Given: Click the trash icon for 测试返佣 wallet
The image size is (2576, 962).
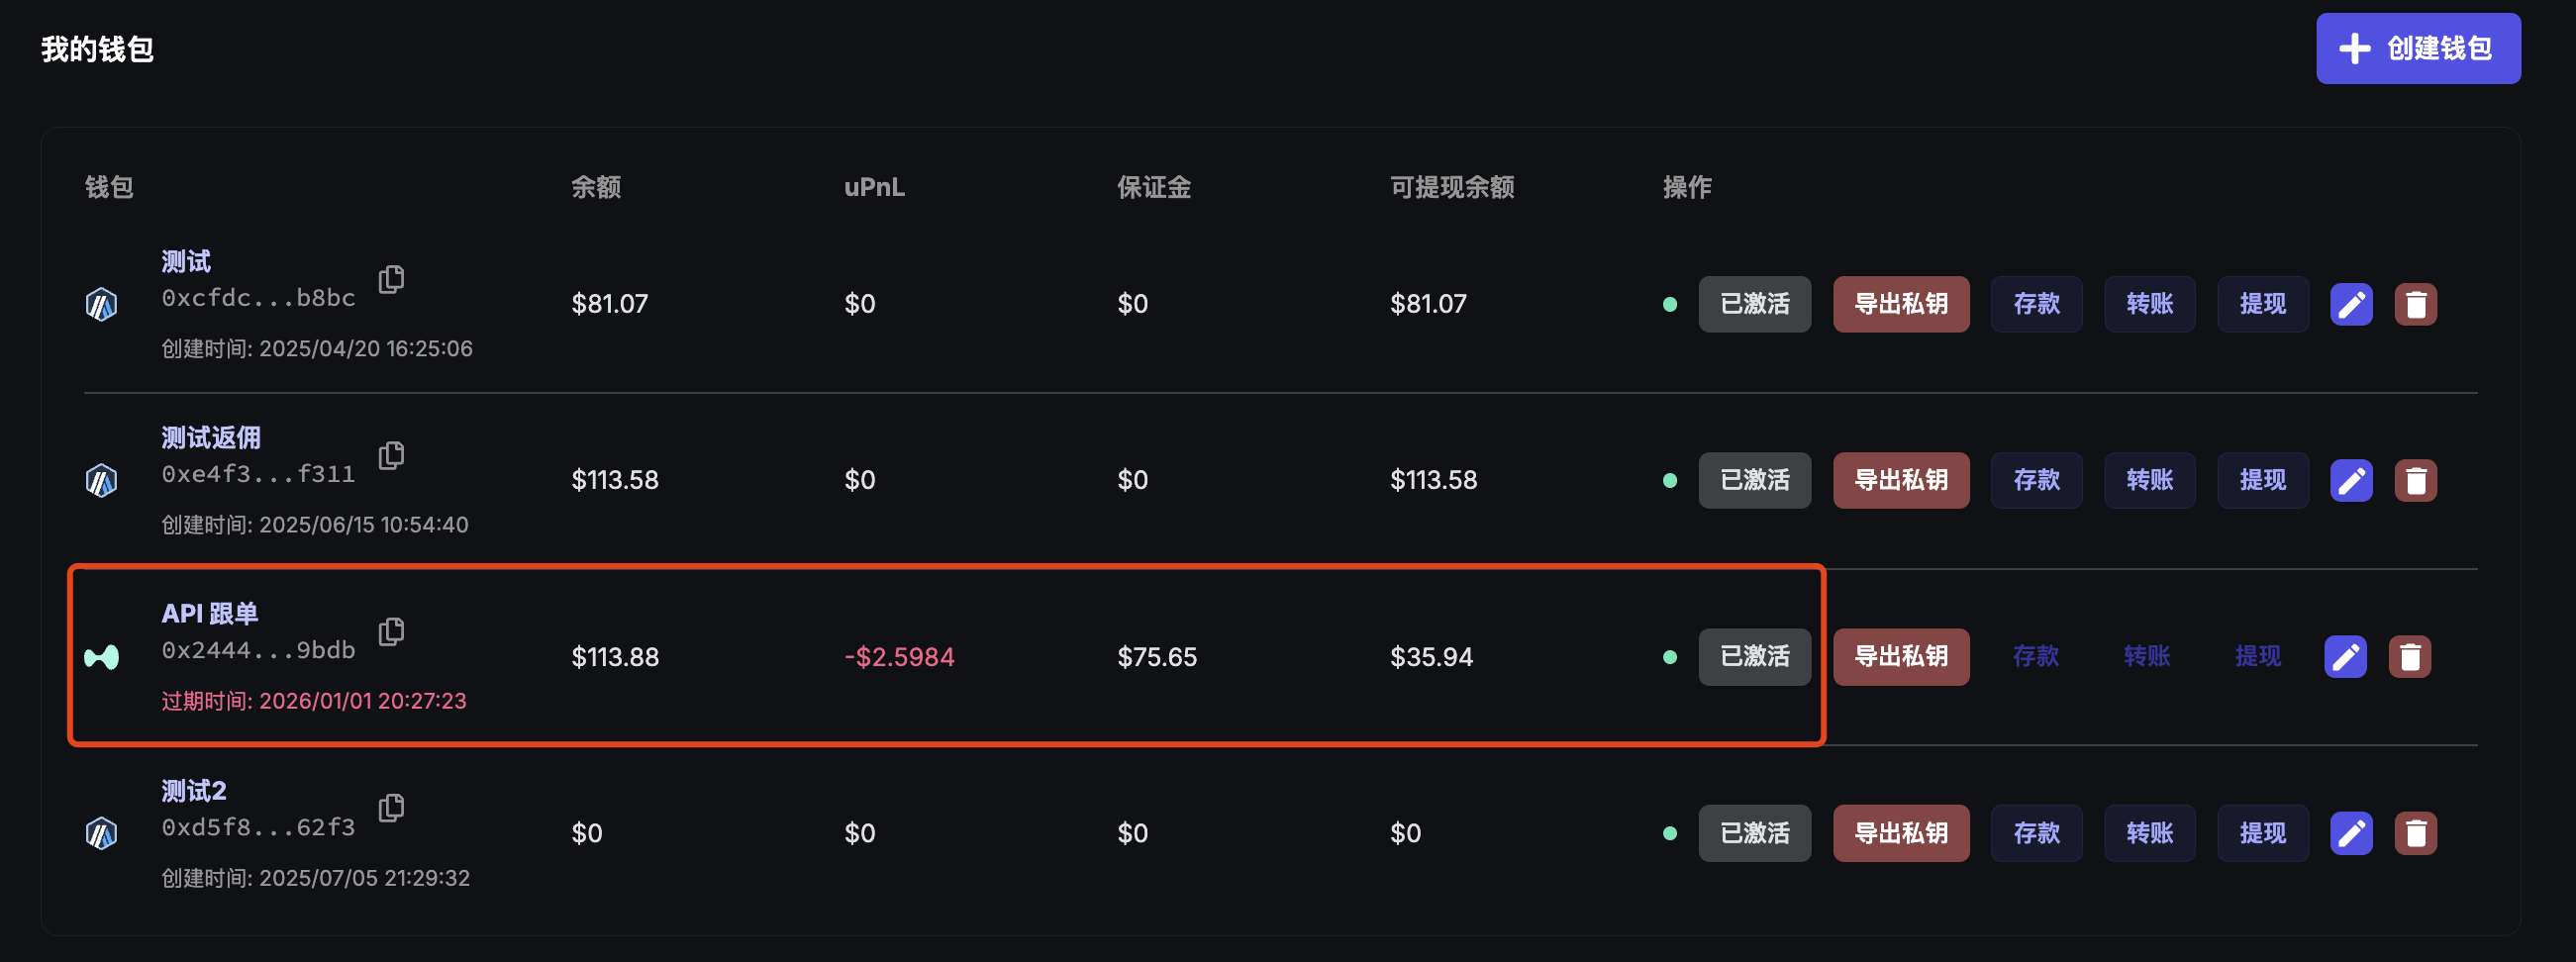Looking at the screenshot, I should click(x=2415, y=481).
